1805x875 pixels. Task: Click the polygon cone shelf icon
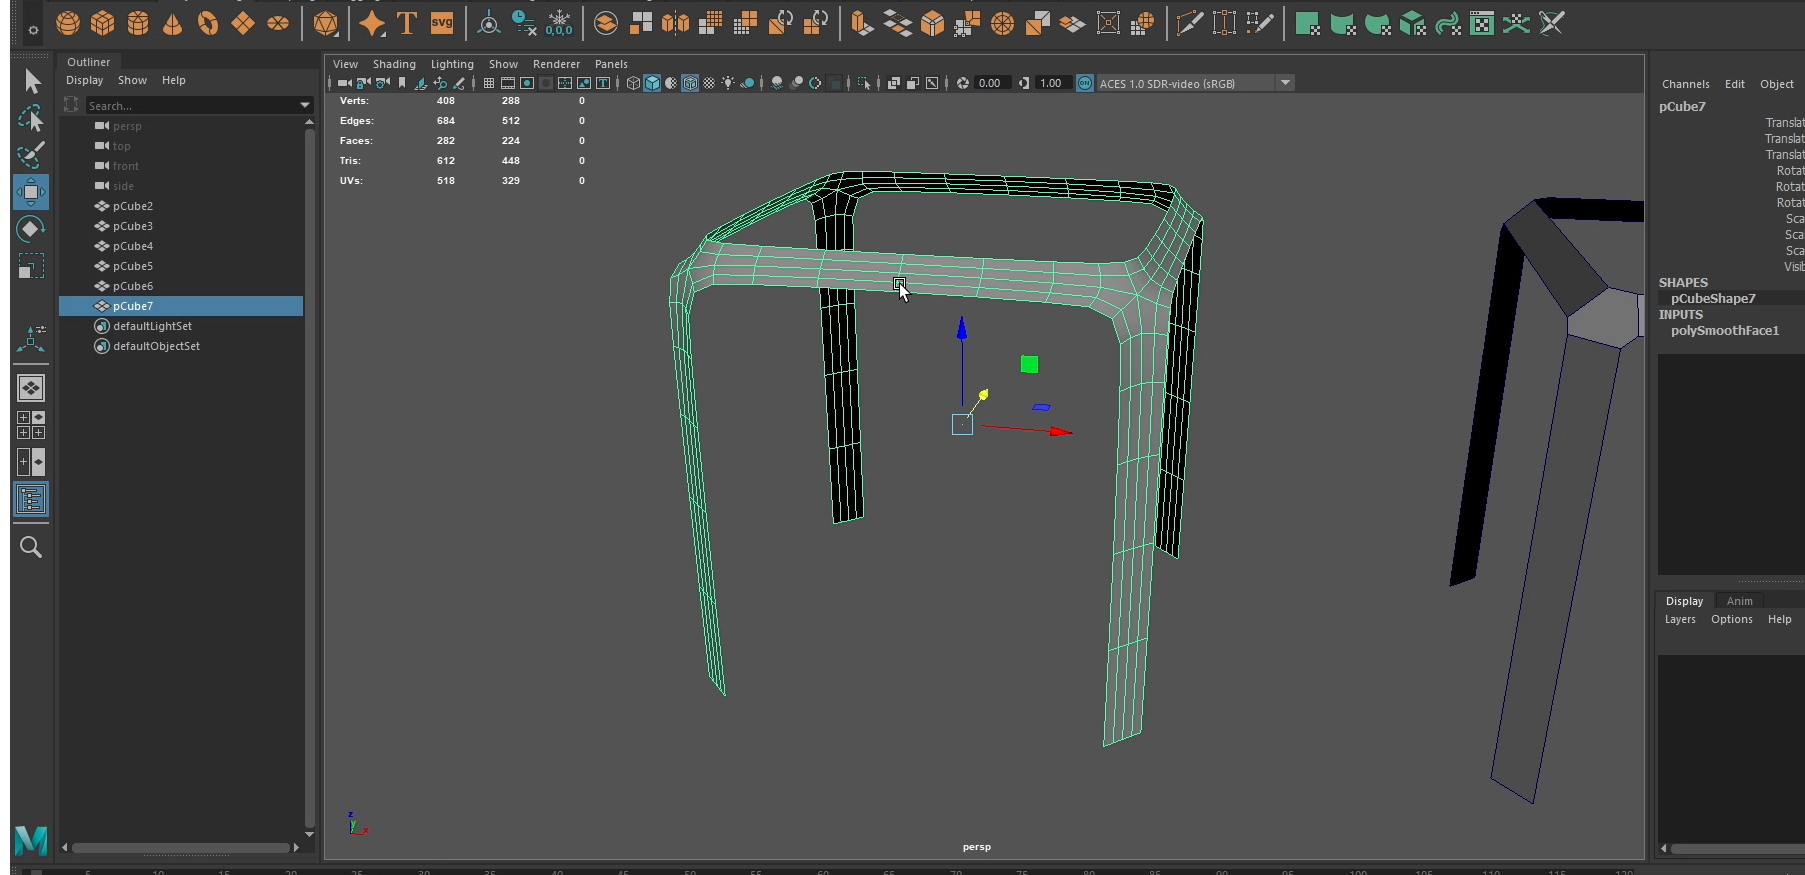tap(173, 23)
